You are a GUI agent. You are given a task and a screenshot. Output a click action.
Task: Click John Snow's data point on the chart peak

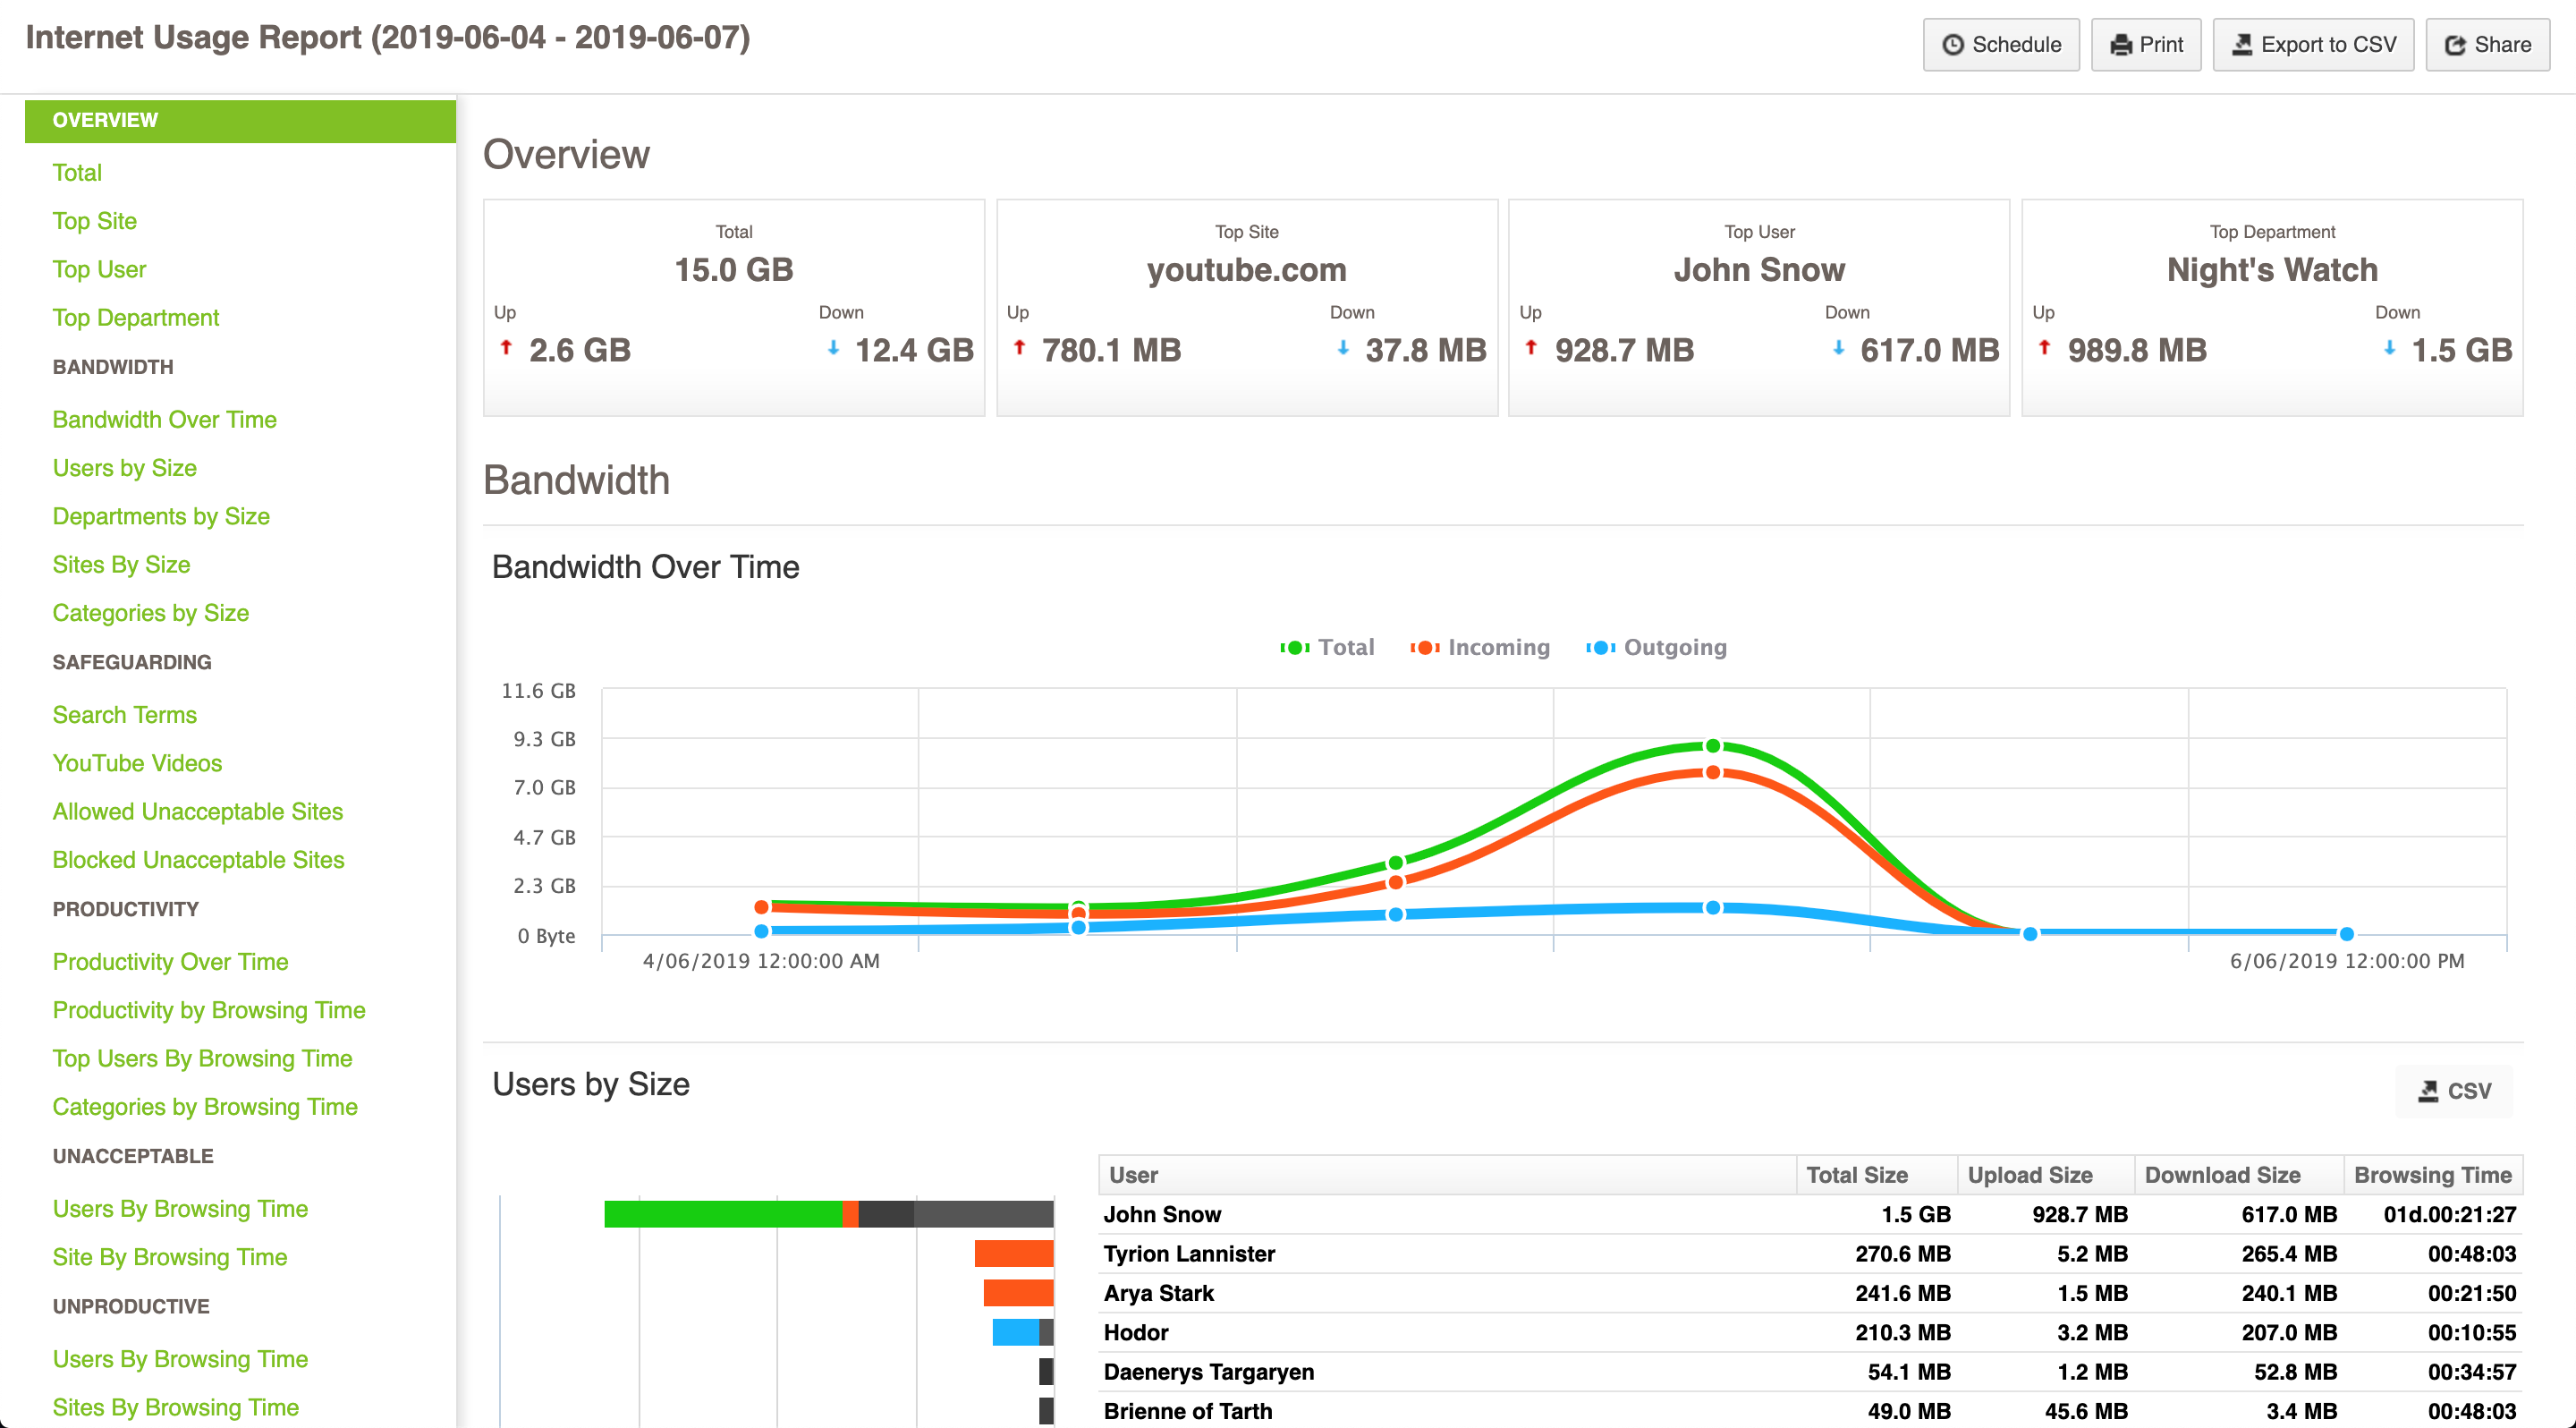pyautogui.click(x=1712, y=744)
